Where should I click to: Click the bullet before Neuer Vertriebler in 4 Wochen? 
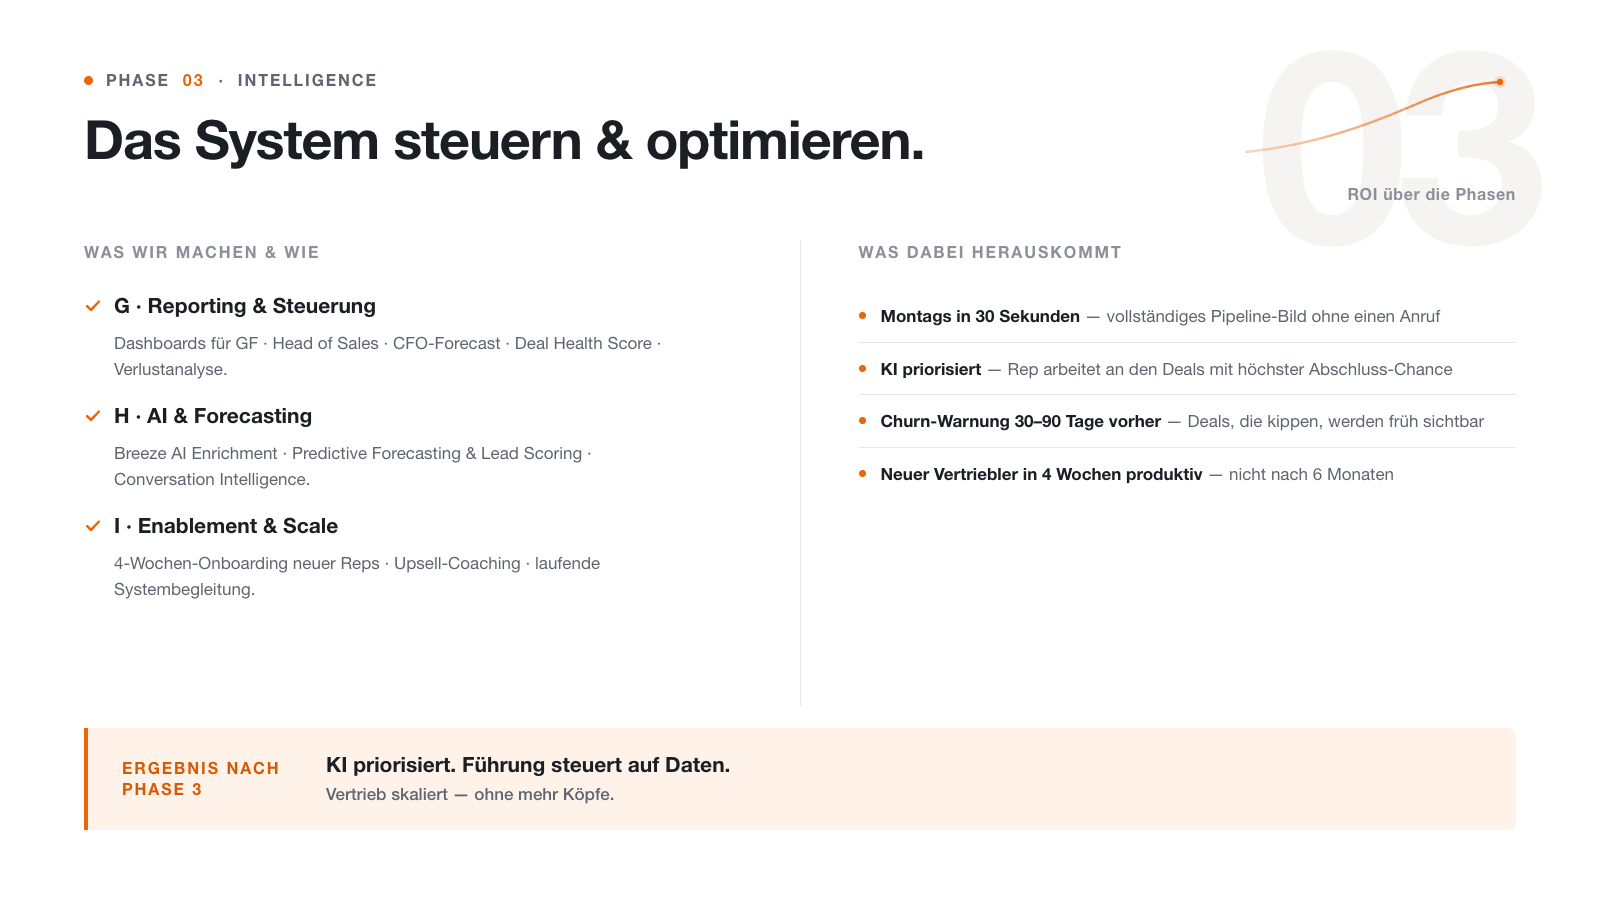tap(863, 474)
